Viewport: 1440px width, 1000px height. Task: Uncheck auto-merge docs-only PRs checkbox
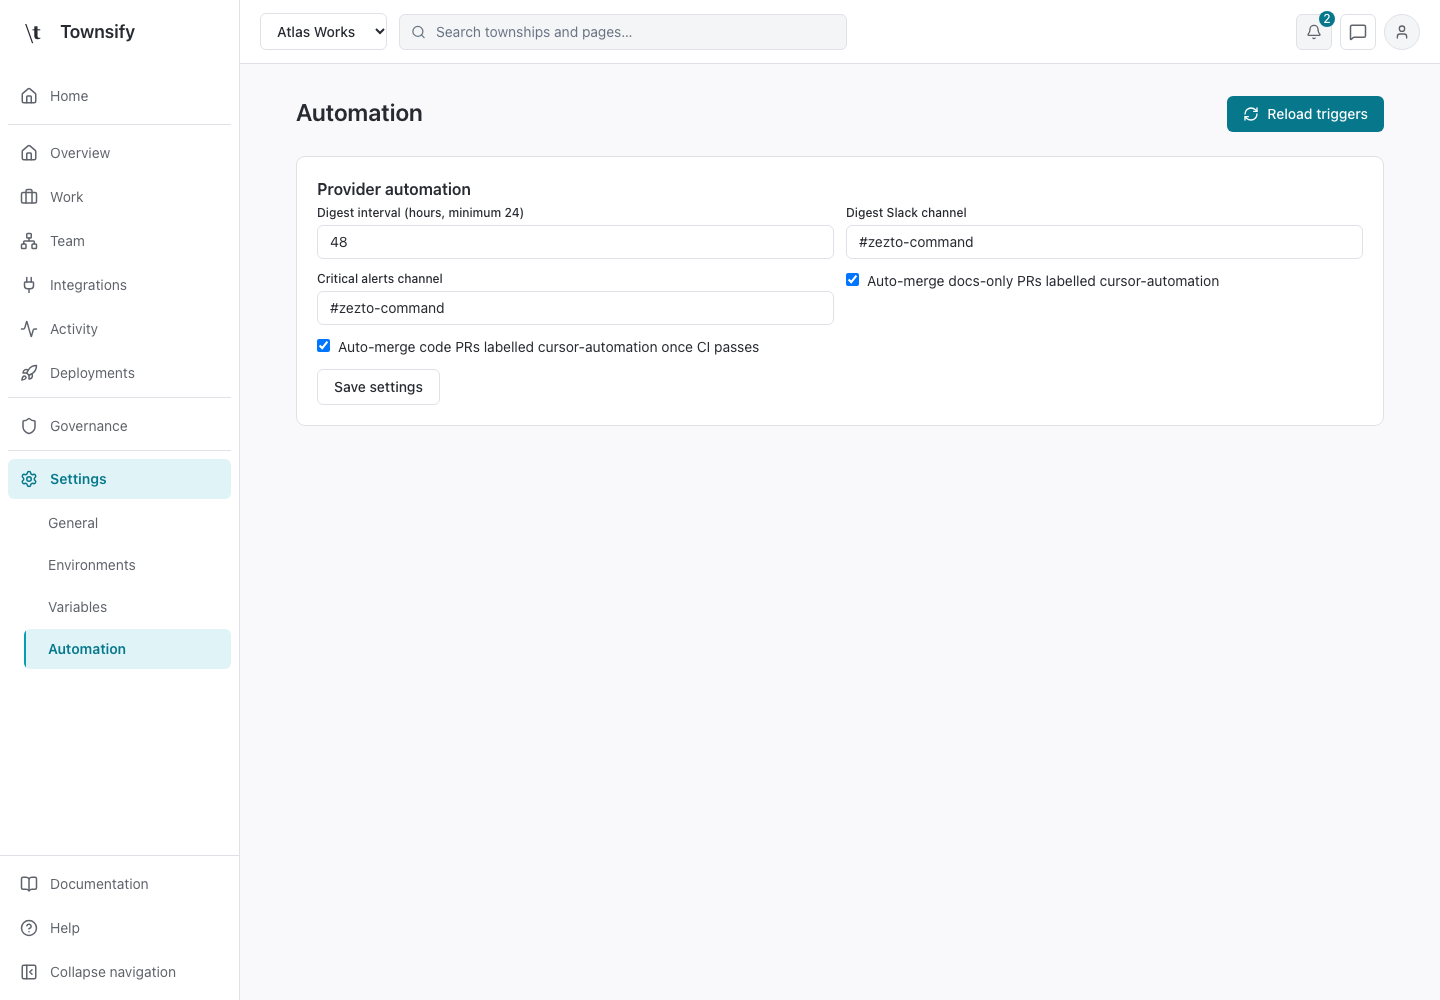pyautogui.click(x=853, y=280)
